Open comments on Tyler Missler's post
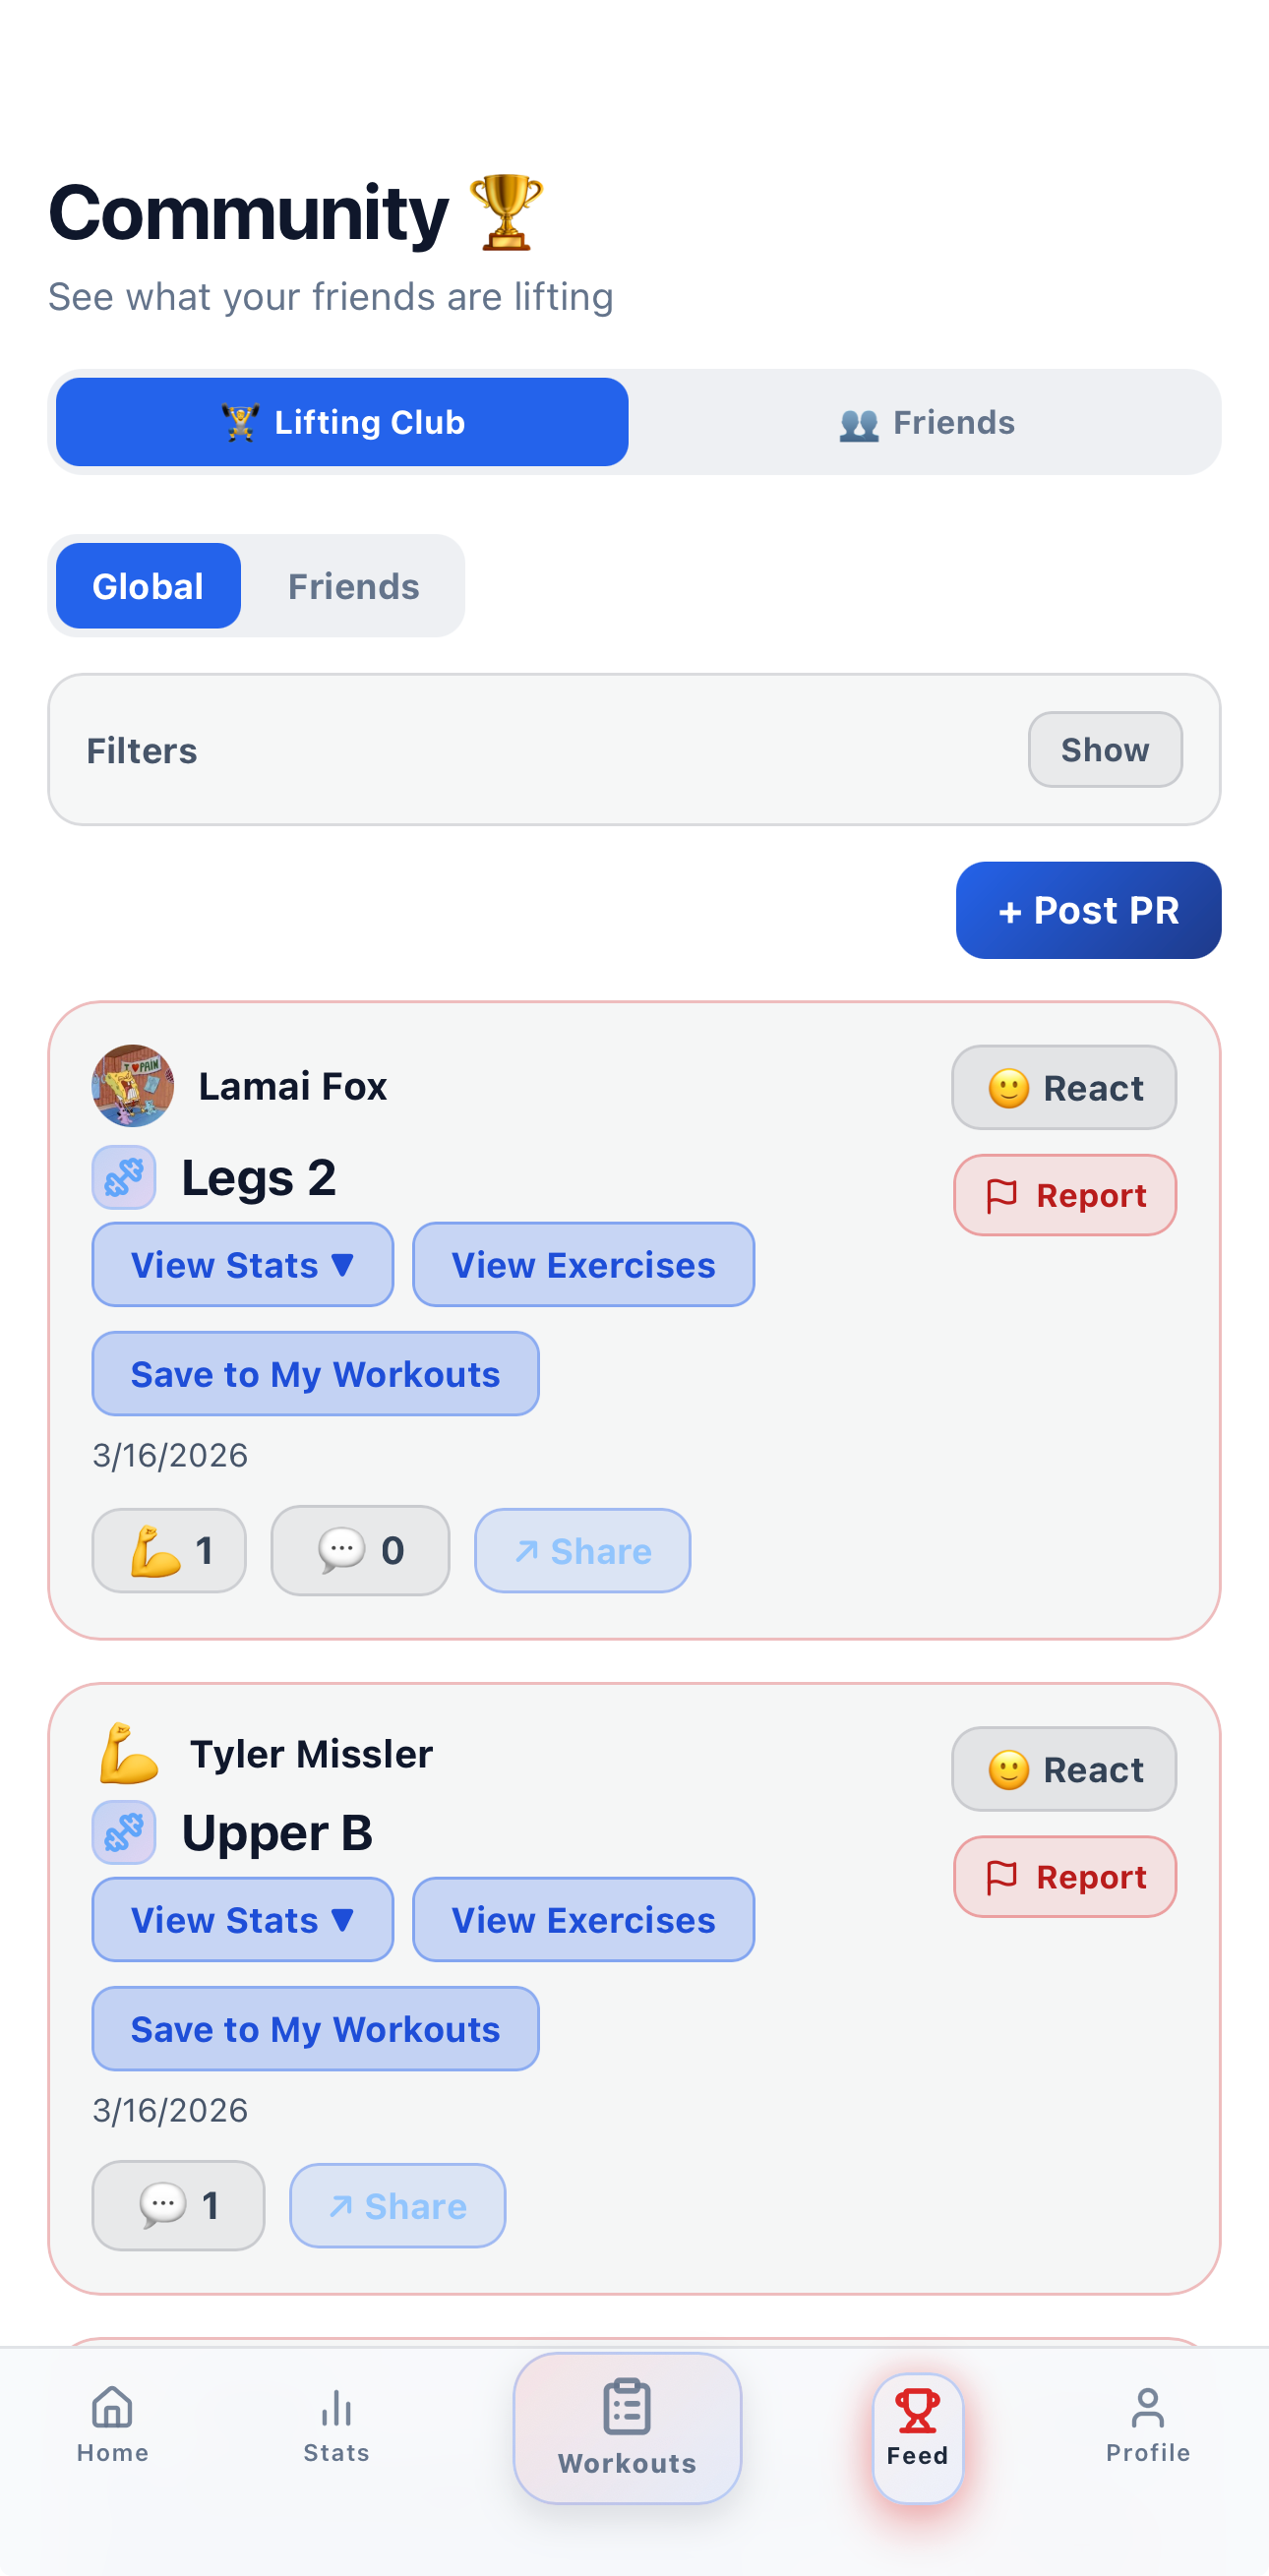Viewport: 1269px width, 2576px height. (x=176, y=2205)
